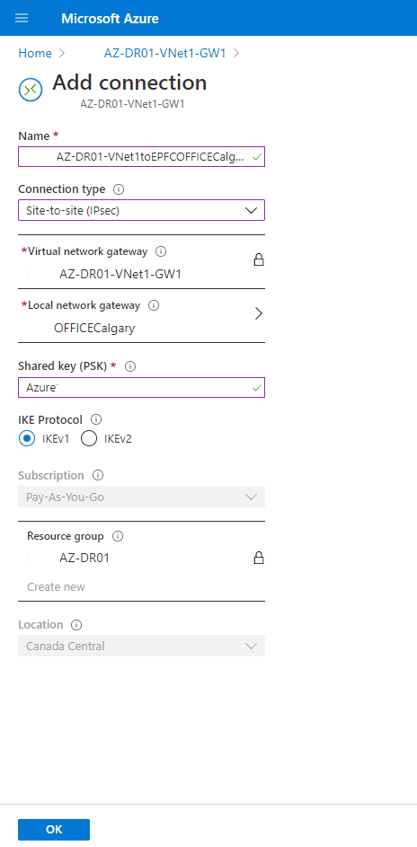
Task: Show info tooltip for Shared key (PSK)
Action: [130, 366]
